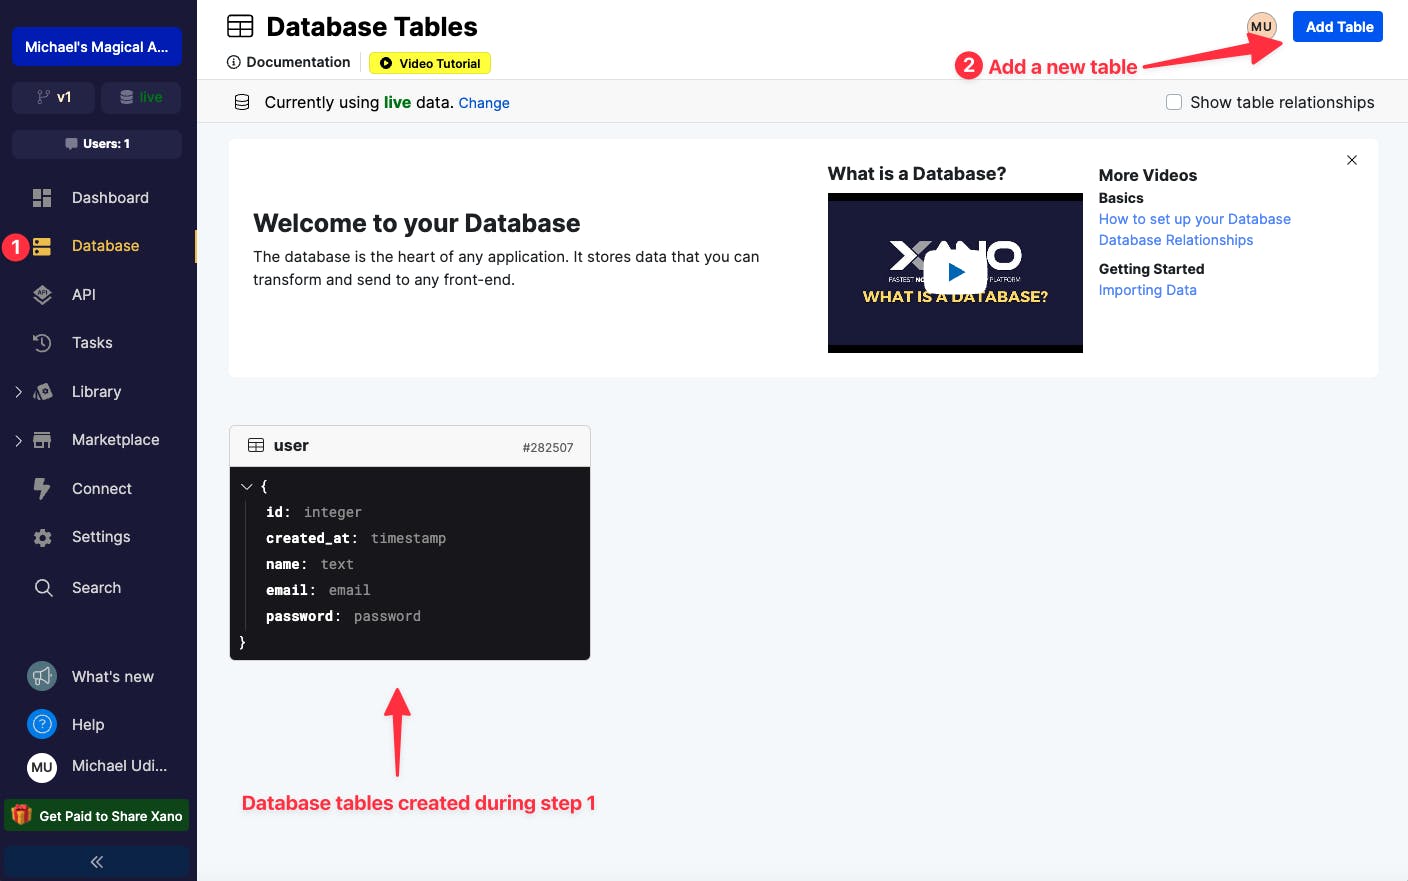Enable Show table relationships checkbox

pos(1174,102)
